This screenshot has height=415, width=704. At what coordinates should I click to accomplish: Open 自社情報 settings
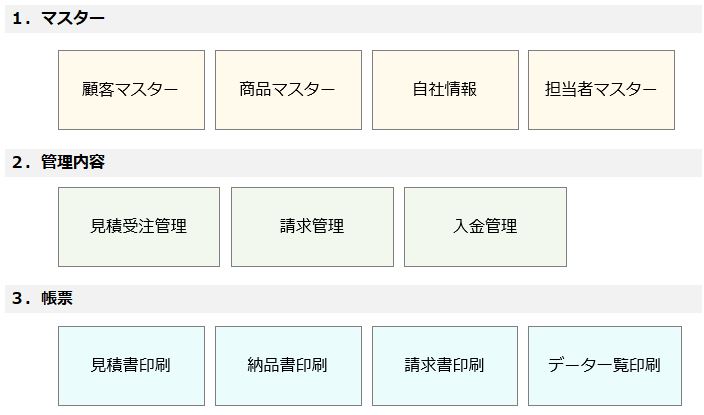tap(445, 90)
